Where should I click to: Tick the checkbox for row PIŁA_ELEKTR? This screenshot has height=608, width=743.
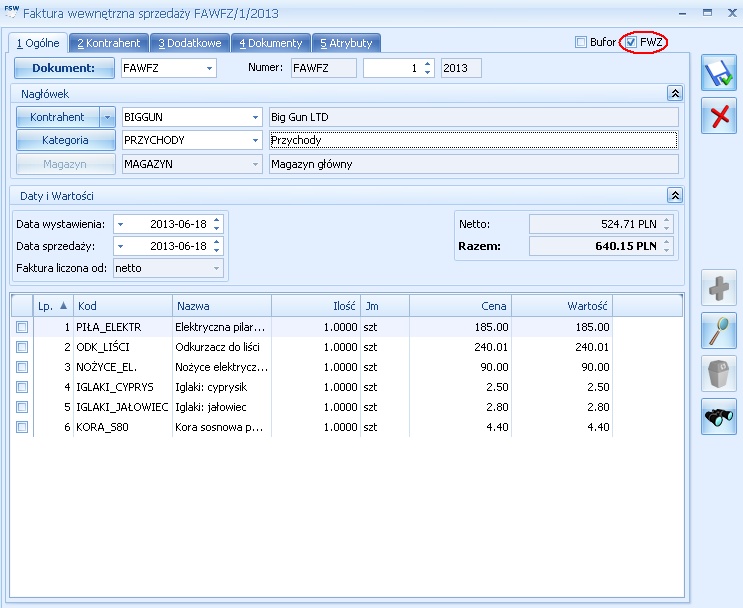coord(22,327)
